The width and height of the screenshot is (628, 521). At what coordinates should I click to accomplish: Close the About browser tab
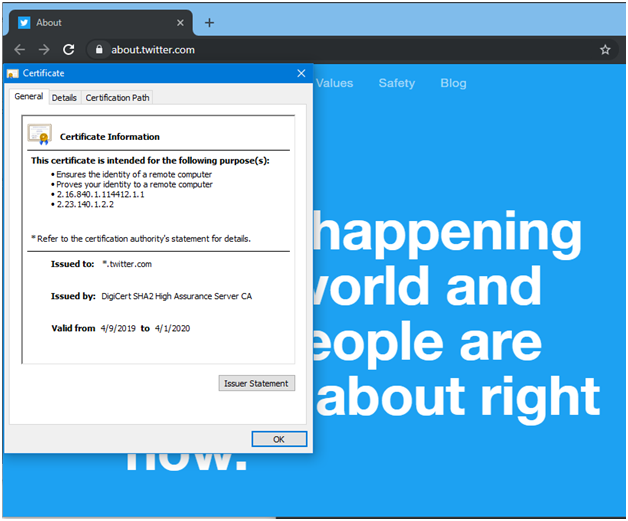pyautogui.click(x=180, y=23)
